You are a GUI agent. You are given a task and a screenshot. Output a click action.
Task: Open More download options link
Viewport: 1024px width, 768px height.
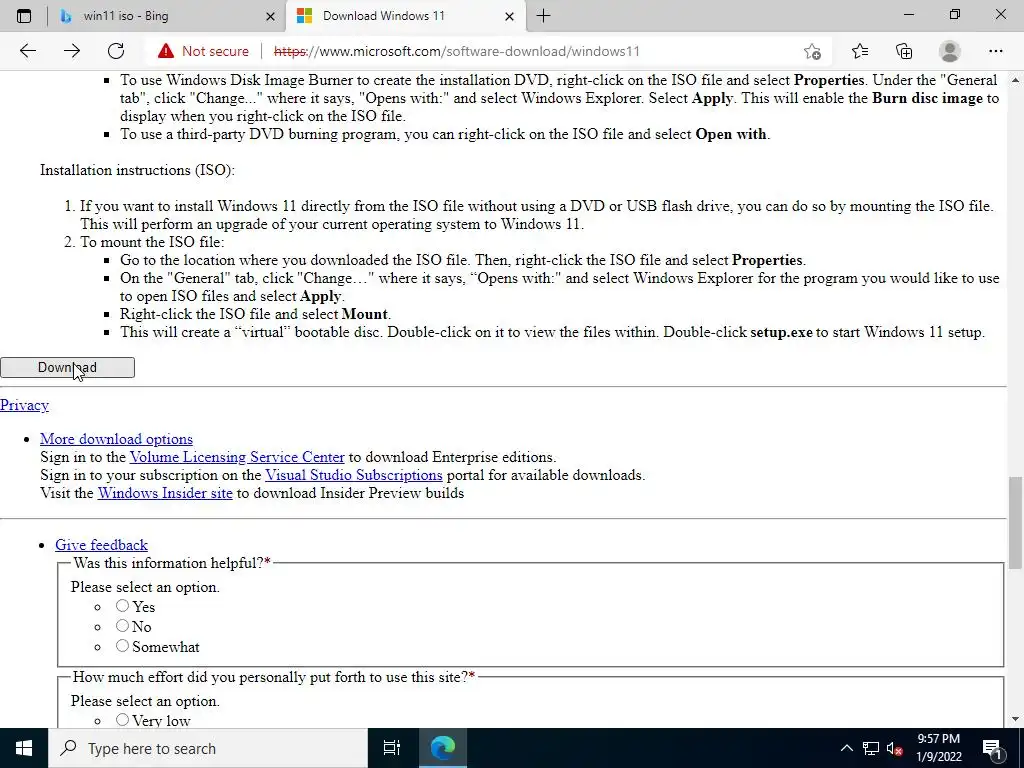pos(116,439)
